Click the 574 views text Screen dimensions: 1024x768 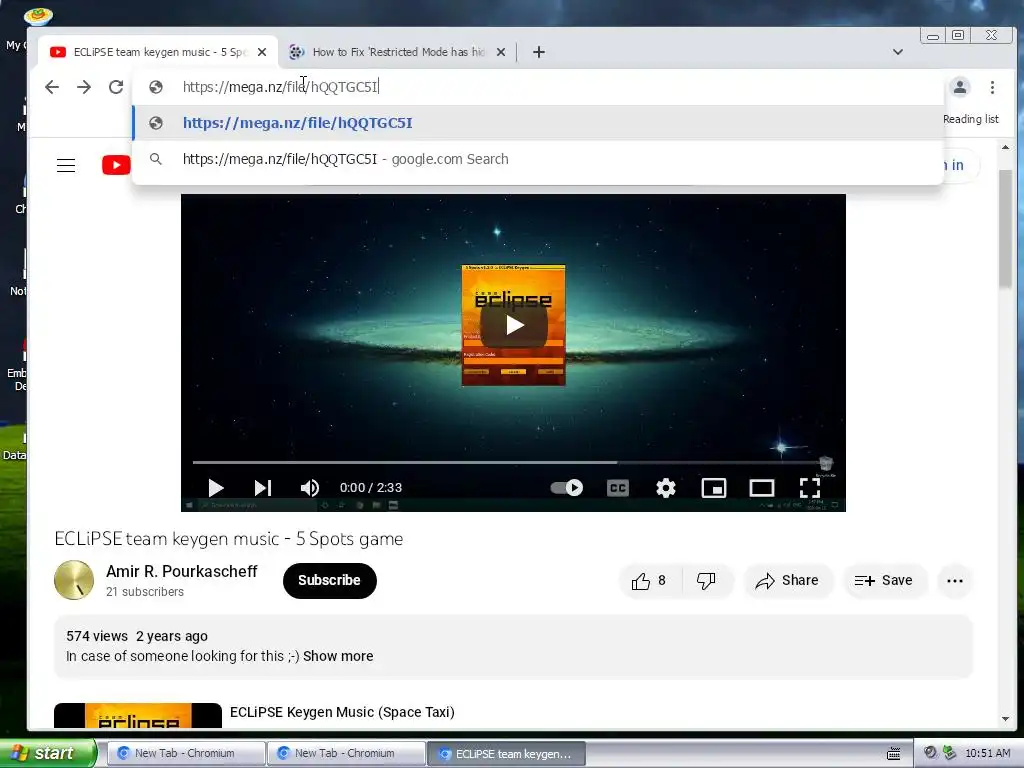97,636
